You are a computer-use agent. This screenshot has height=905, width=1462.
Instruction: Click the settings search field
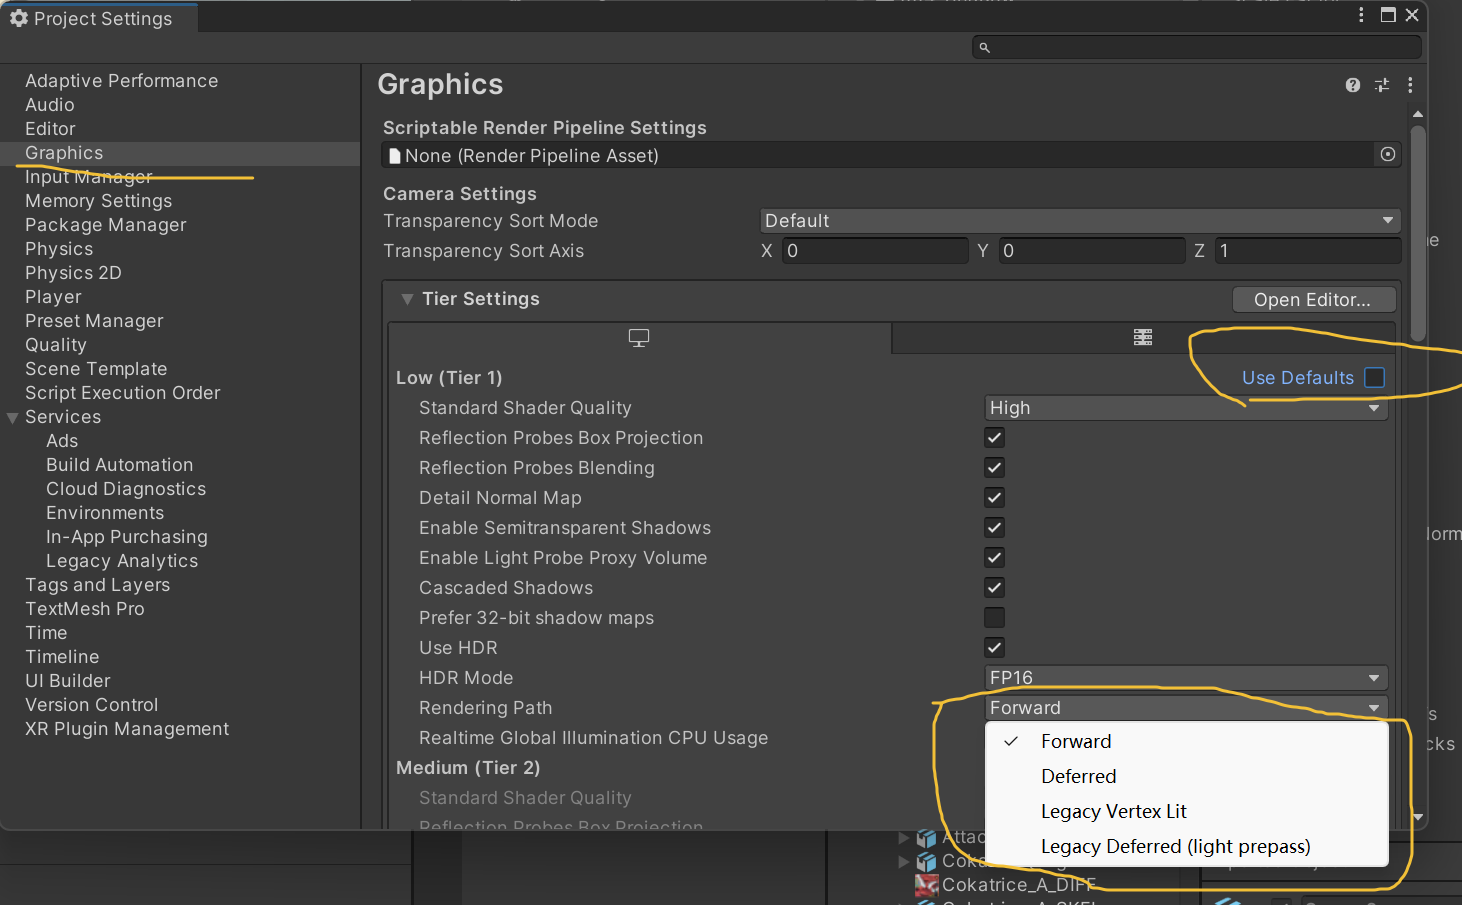(1196, 47)
